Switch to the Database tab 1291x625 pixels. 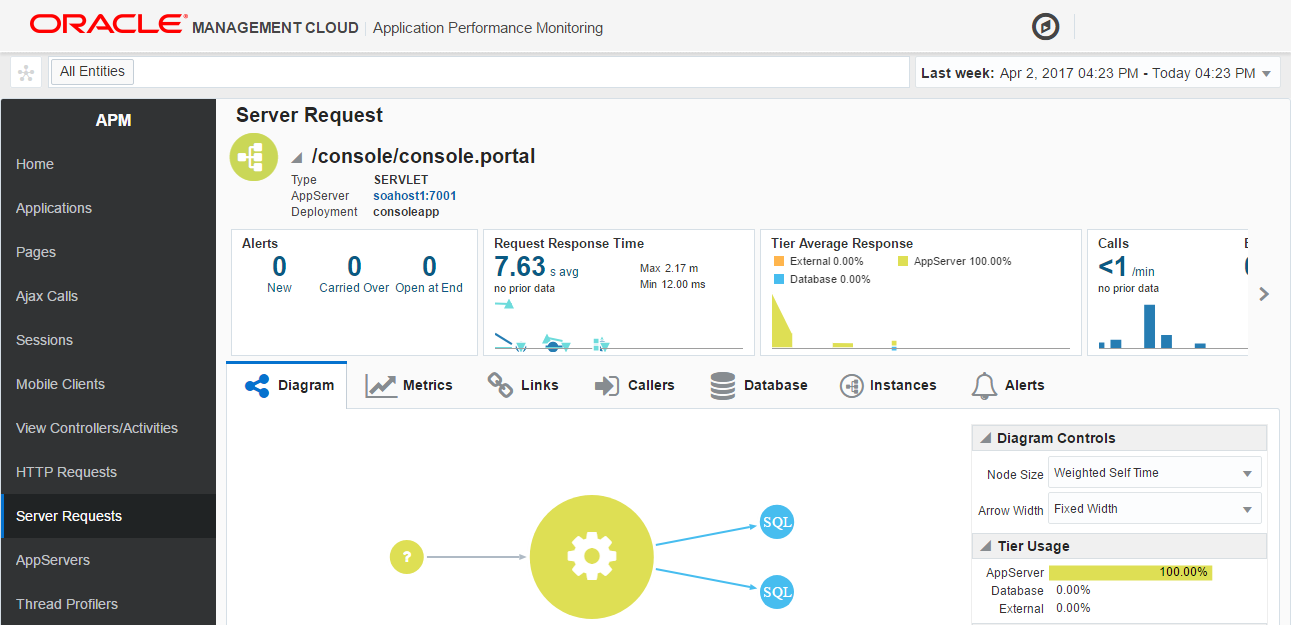[x=758, y=385]
